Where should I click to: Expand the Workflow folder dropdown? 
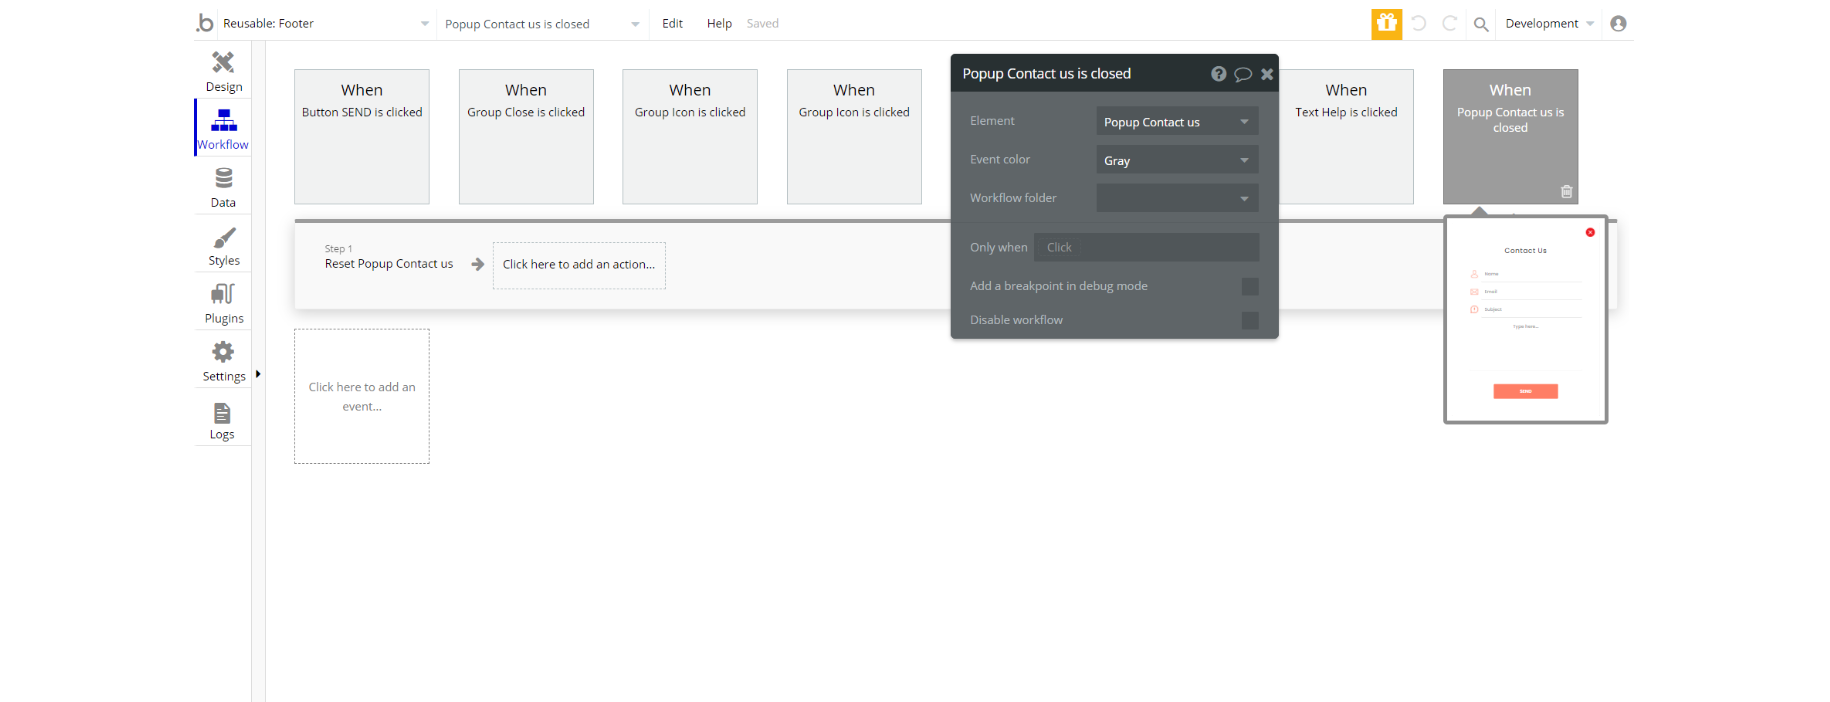[1177, 198]
